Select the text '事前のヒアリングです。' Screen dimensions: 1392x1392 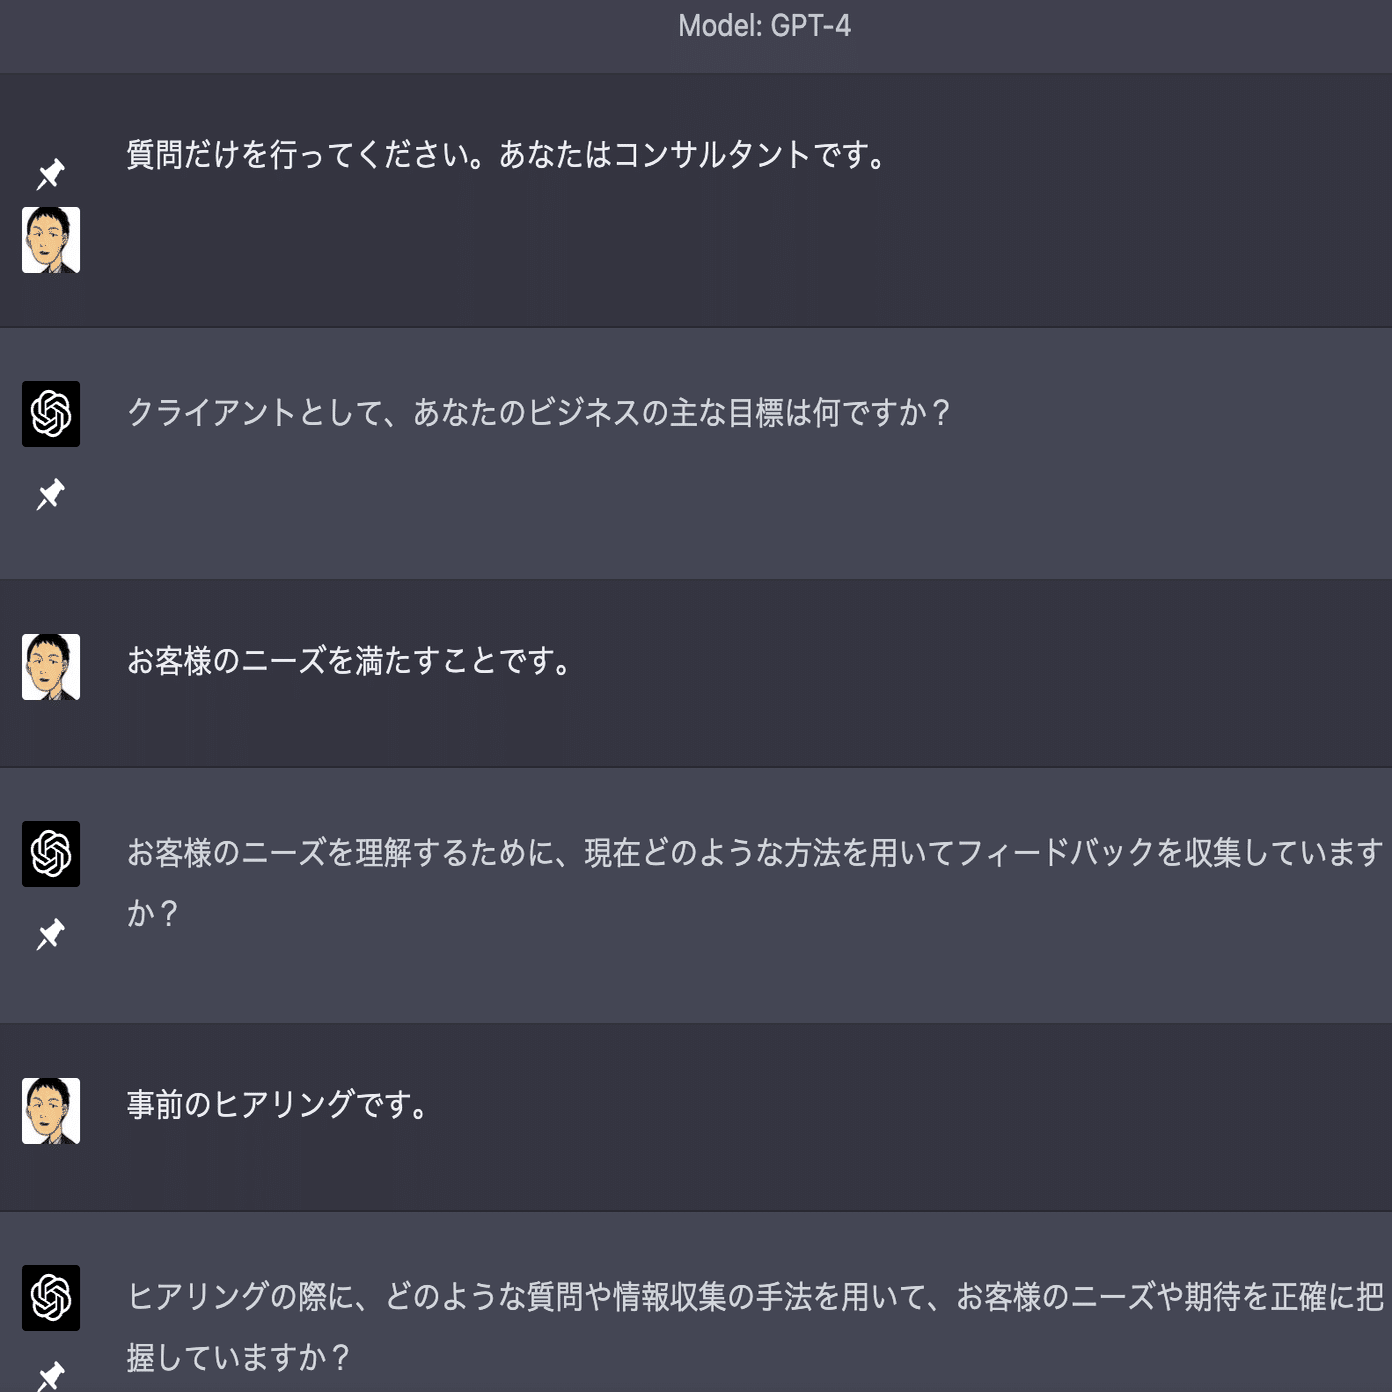[x=277, y=1105]
